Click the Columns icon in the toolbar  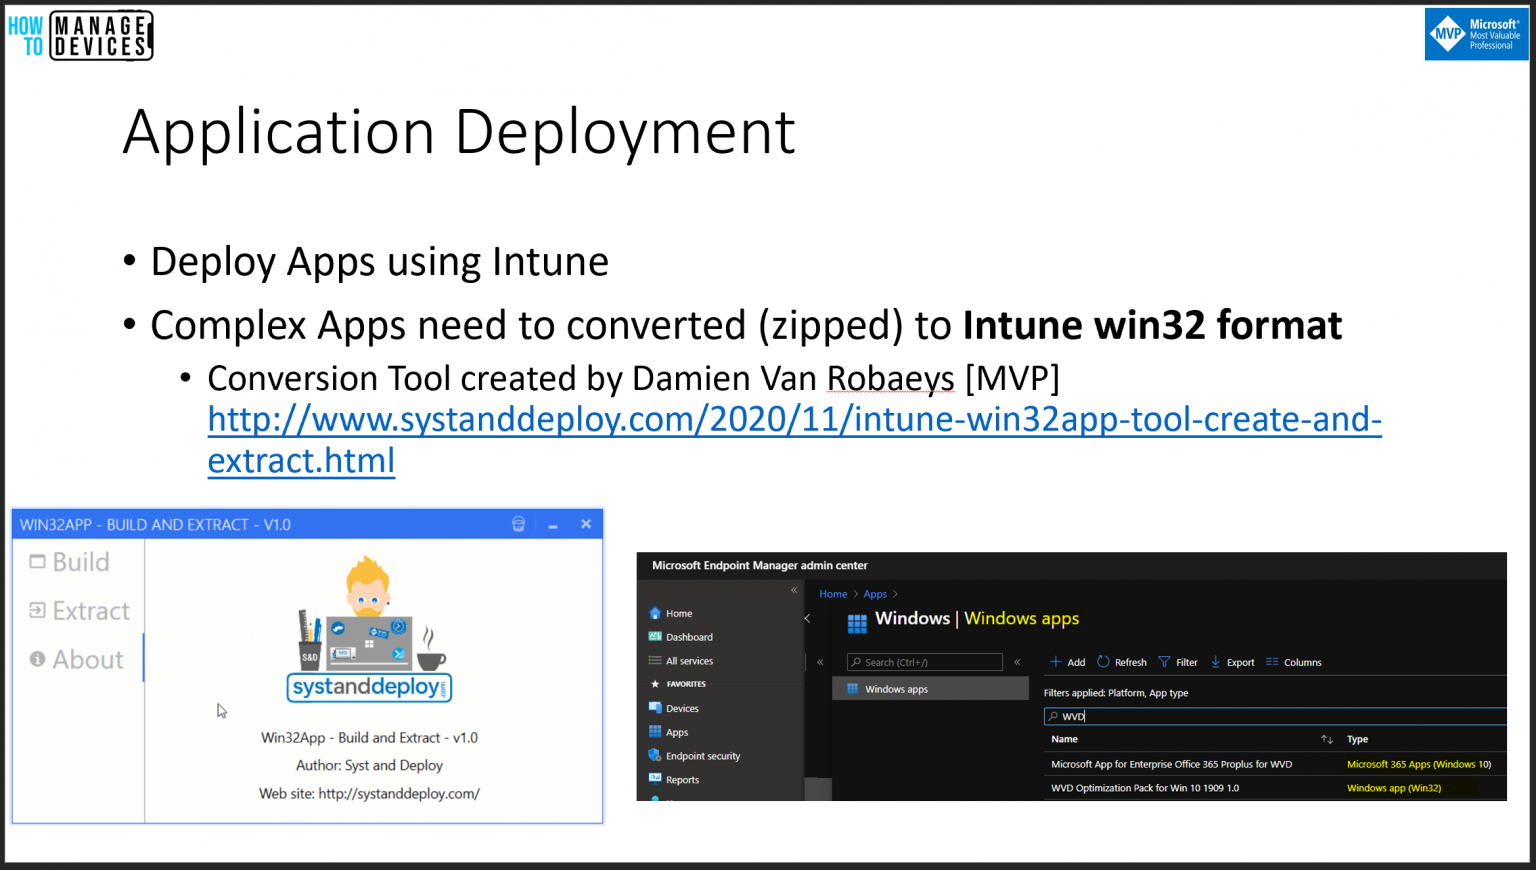click(1272, 662)
